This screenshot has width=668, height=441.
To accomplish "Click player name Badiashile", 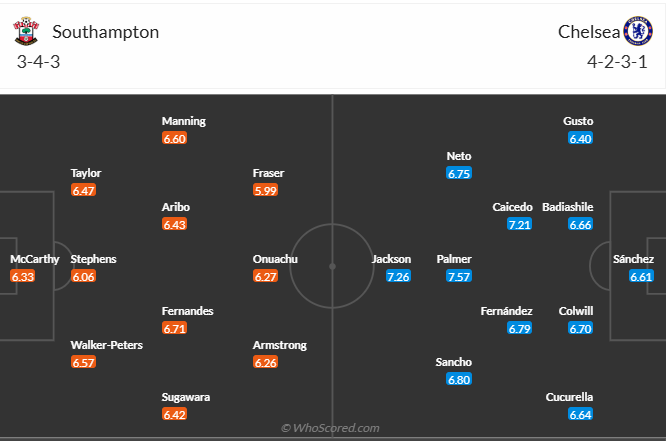I will 567,207.
